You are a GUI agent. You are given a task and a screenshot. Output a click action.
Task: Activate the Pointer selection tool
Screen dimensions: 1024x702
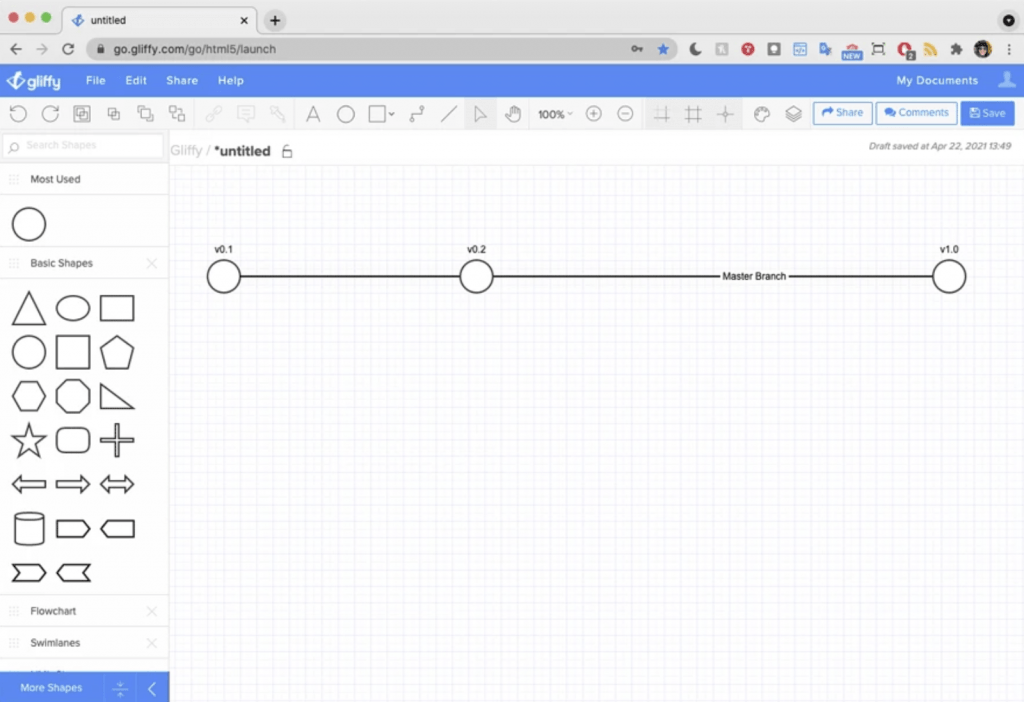(x=480, y=114)
